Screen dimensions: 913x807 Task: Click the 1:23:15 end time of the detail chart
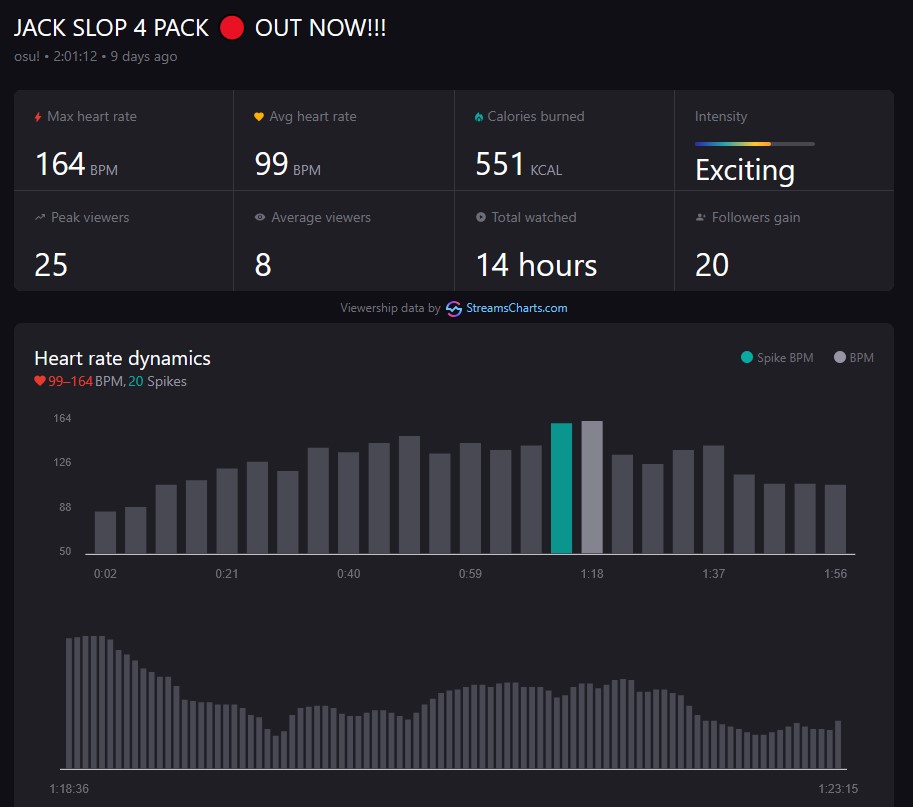(838, 788)
